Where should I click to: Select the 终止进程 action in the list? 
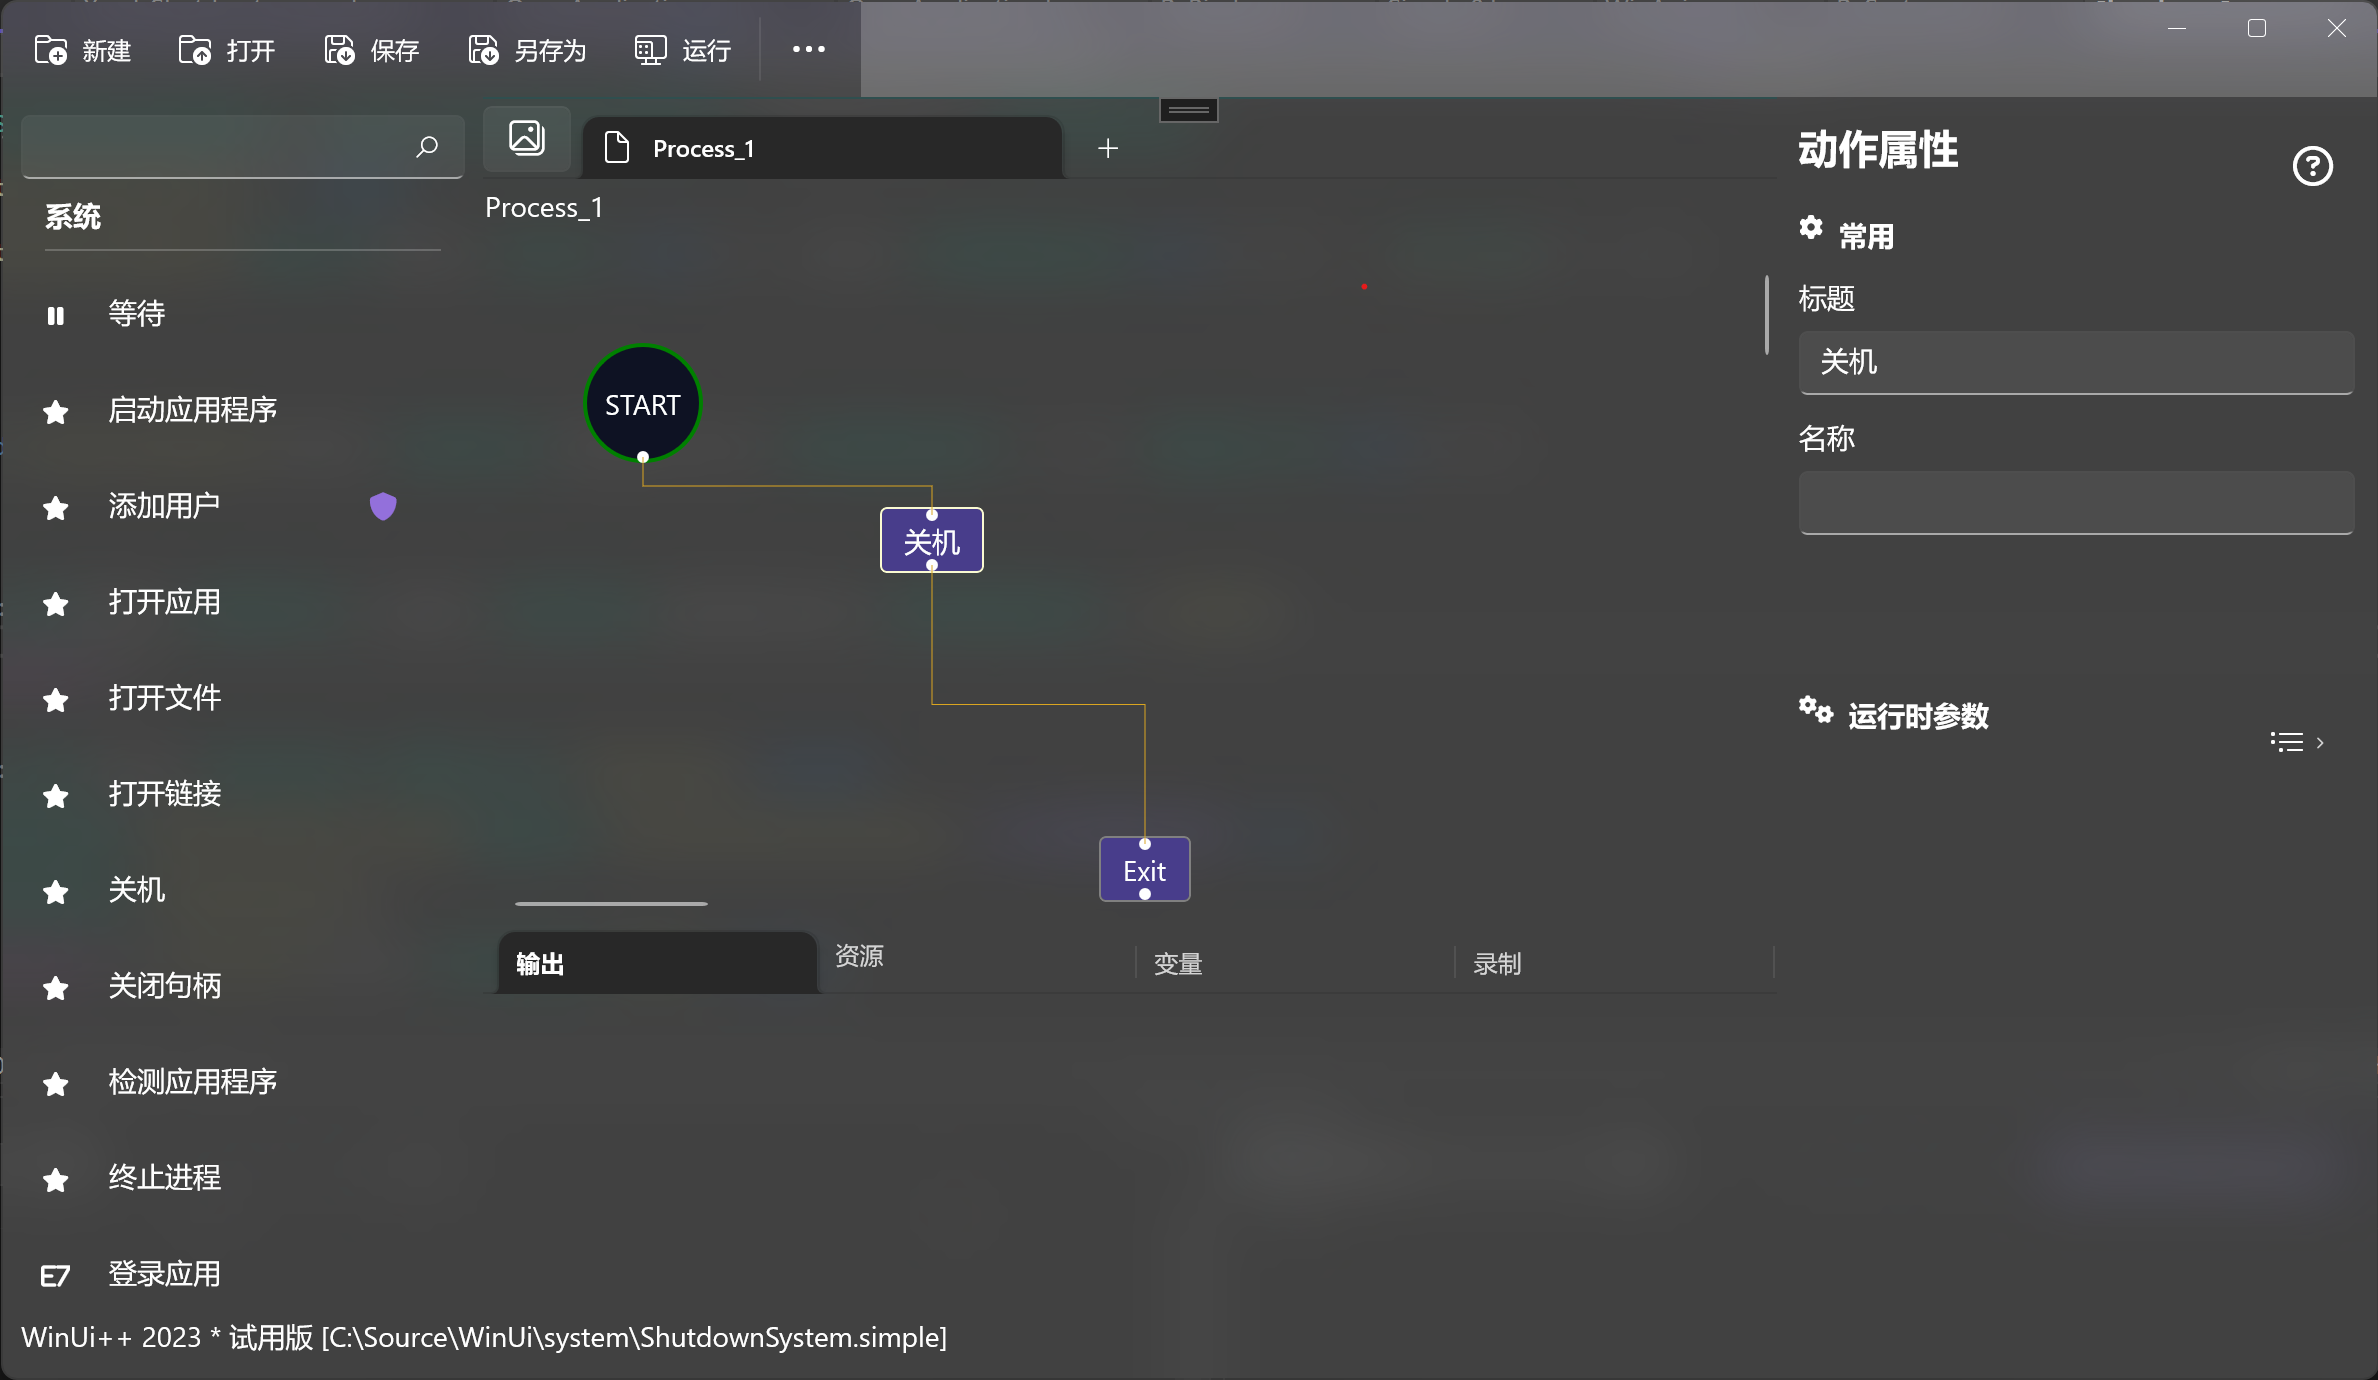coord(165,1178)
